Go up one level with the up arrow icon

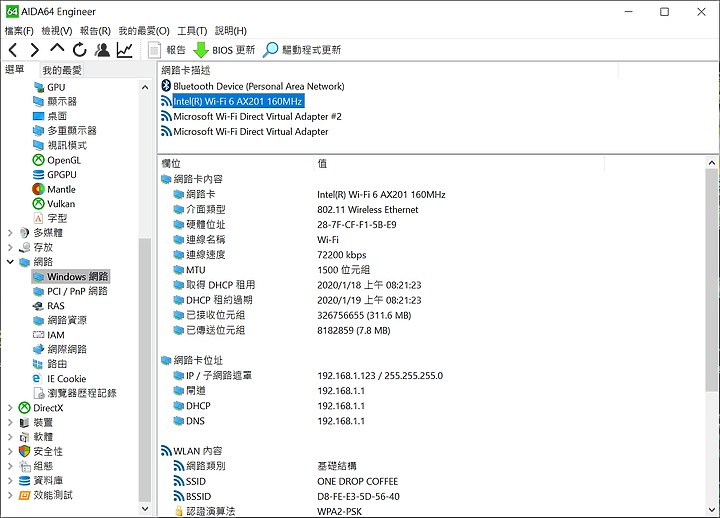tap(57, 48)
